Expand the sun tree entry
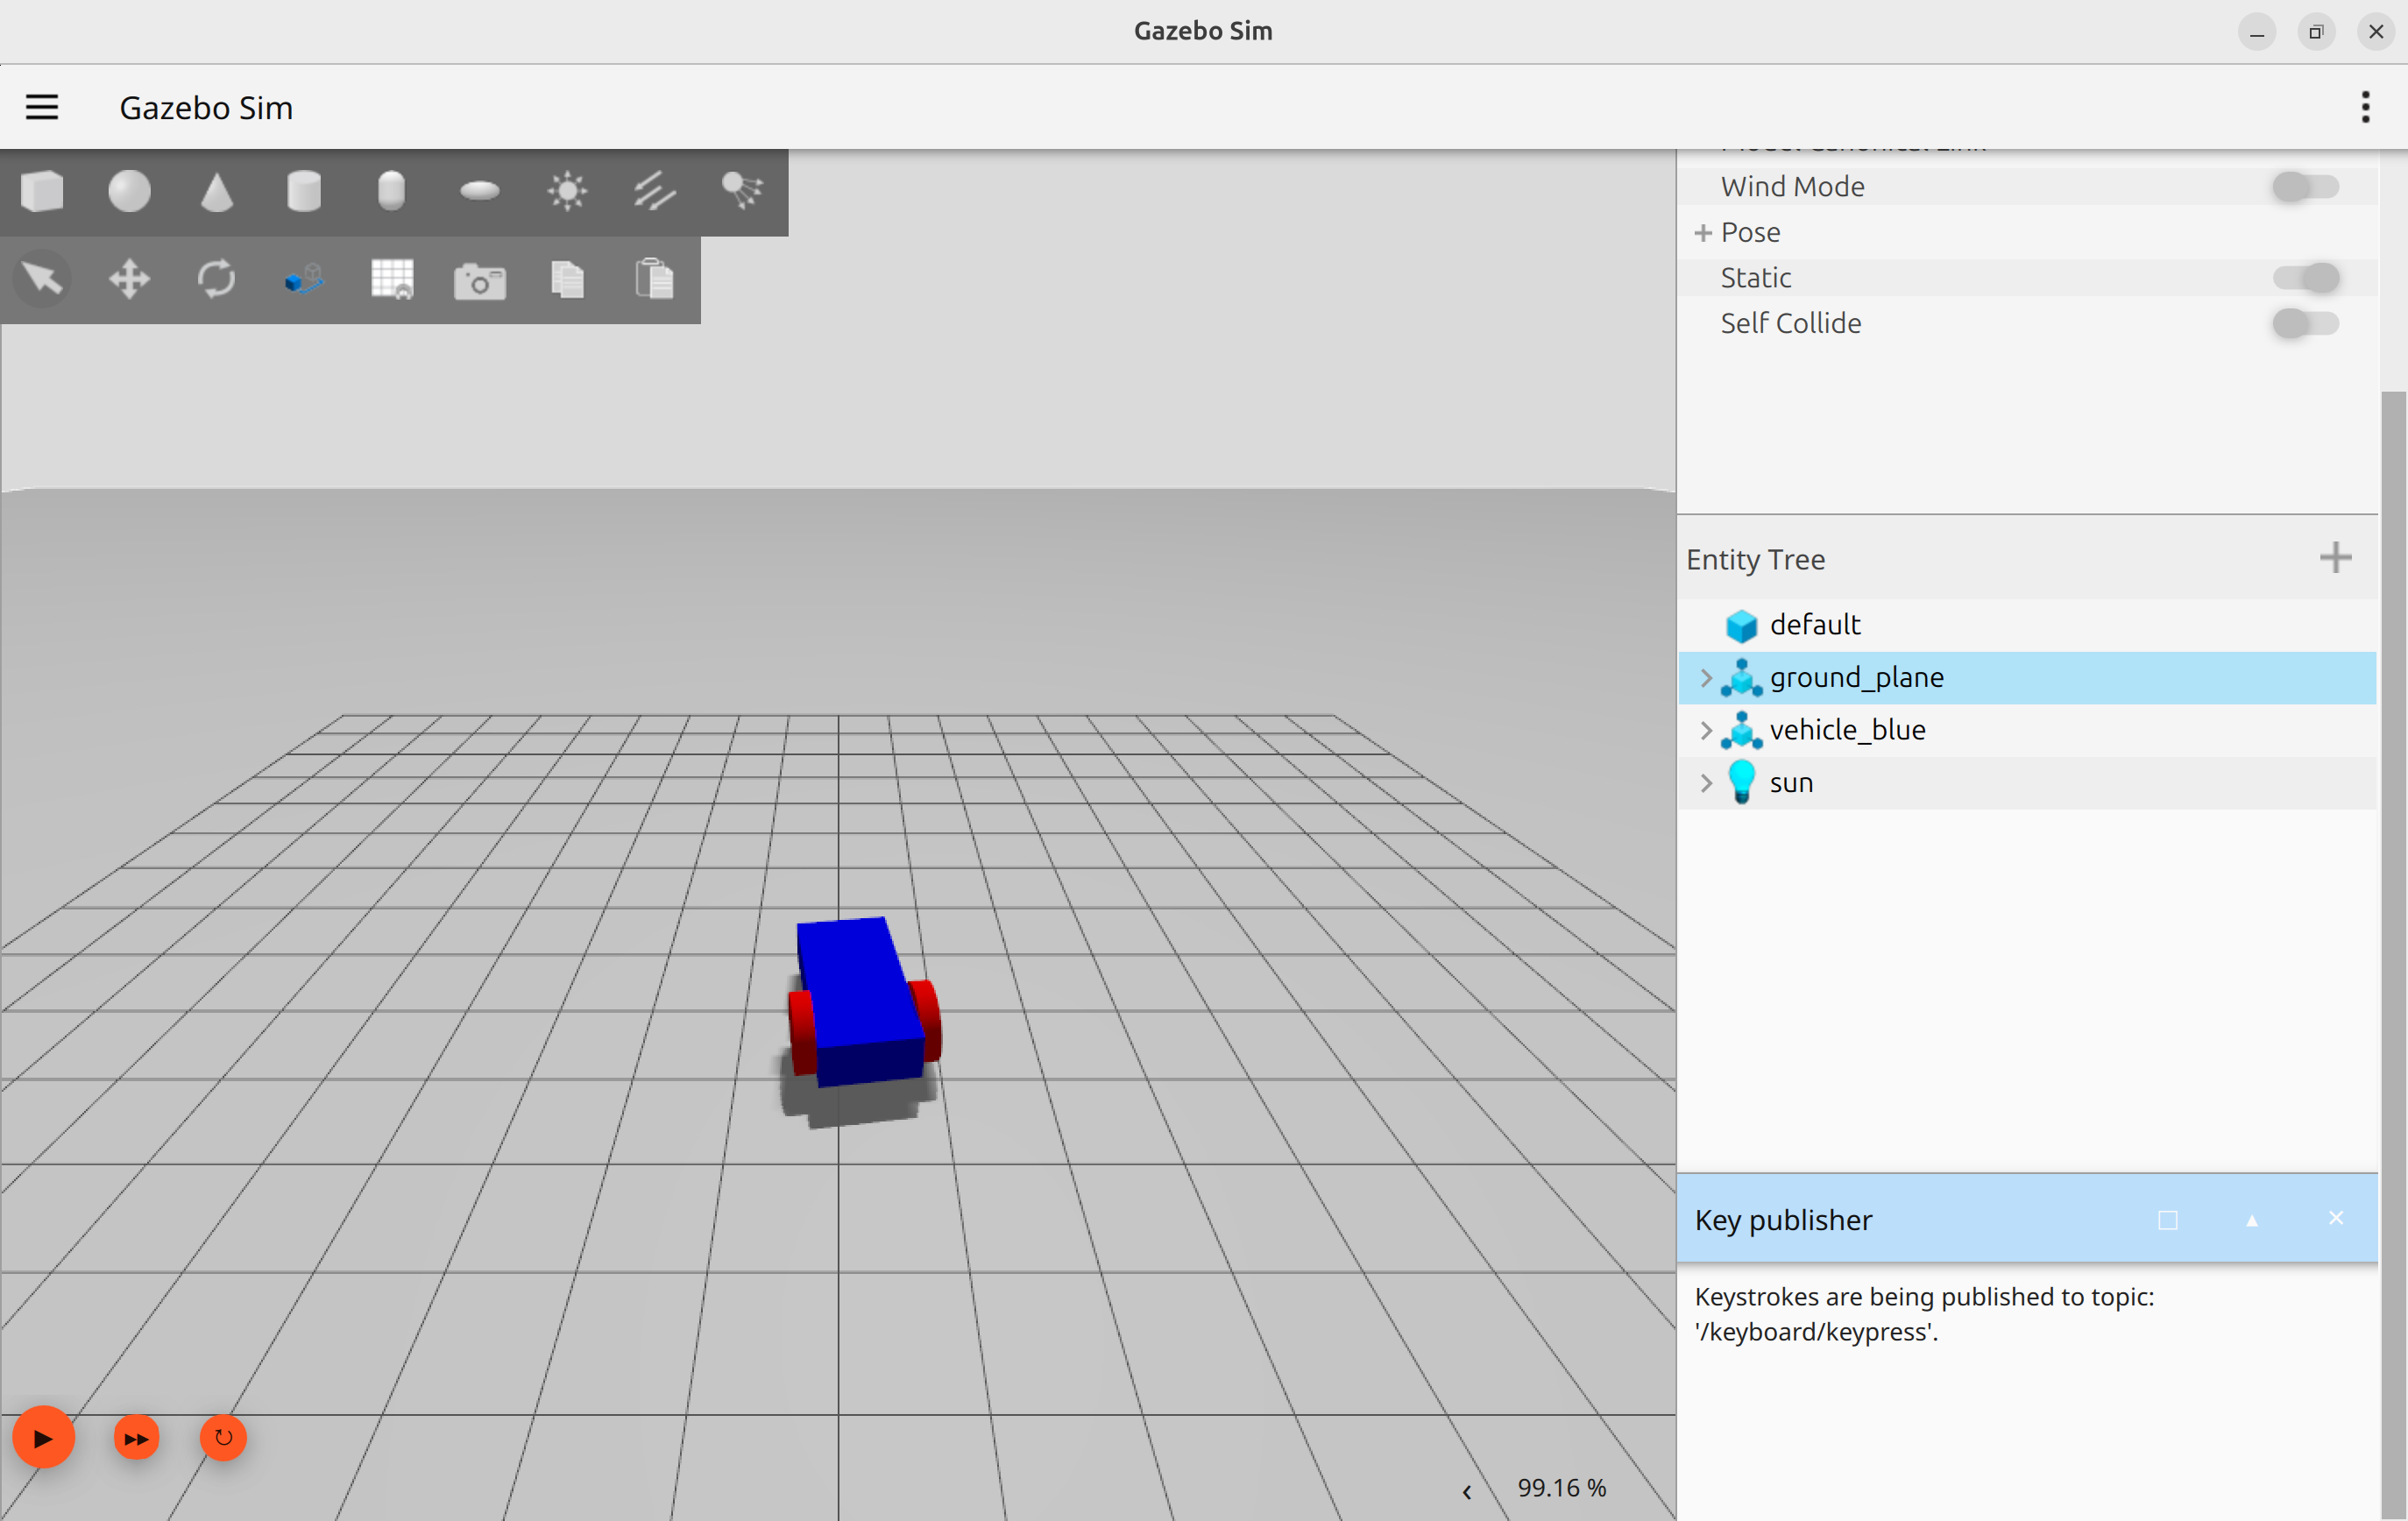 [1706, 784]
